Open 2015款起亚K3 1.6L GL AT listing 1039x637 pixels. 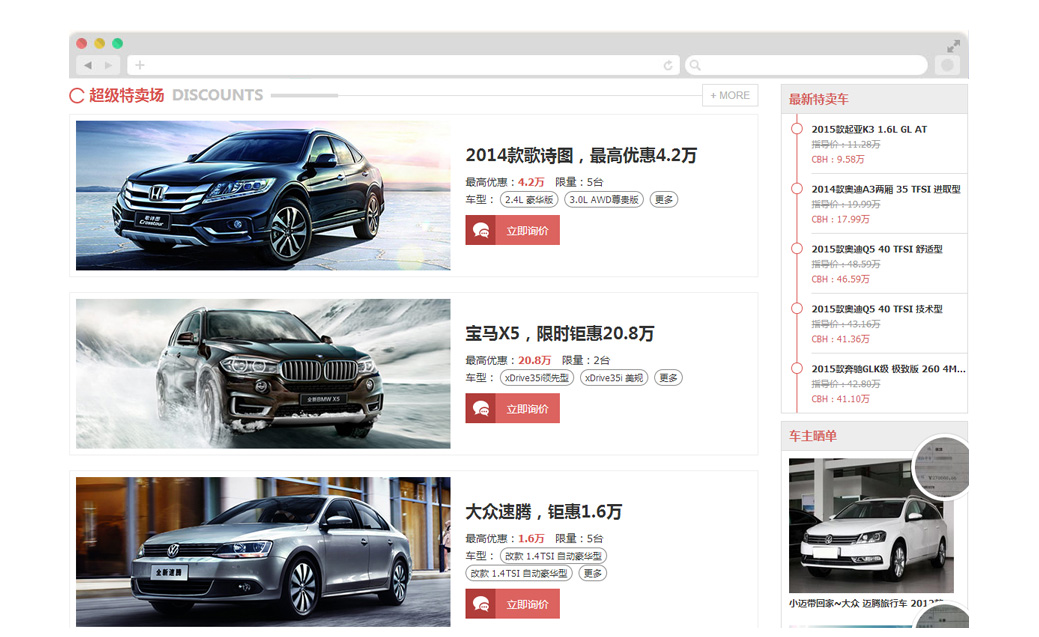coord(869,129)
